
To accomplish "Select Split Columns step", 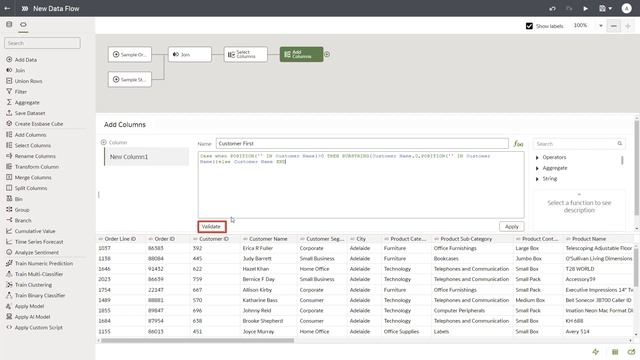I will point(27,188).
